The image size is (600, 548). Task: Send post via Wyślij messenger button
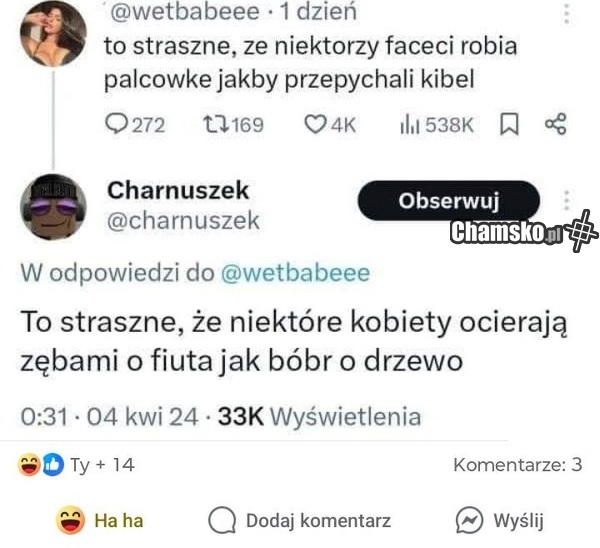tap(499, 520)
